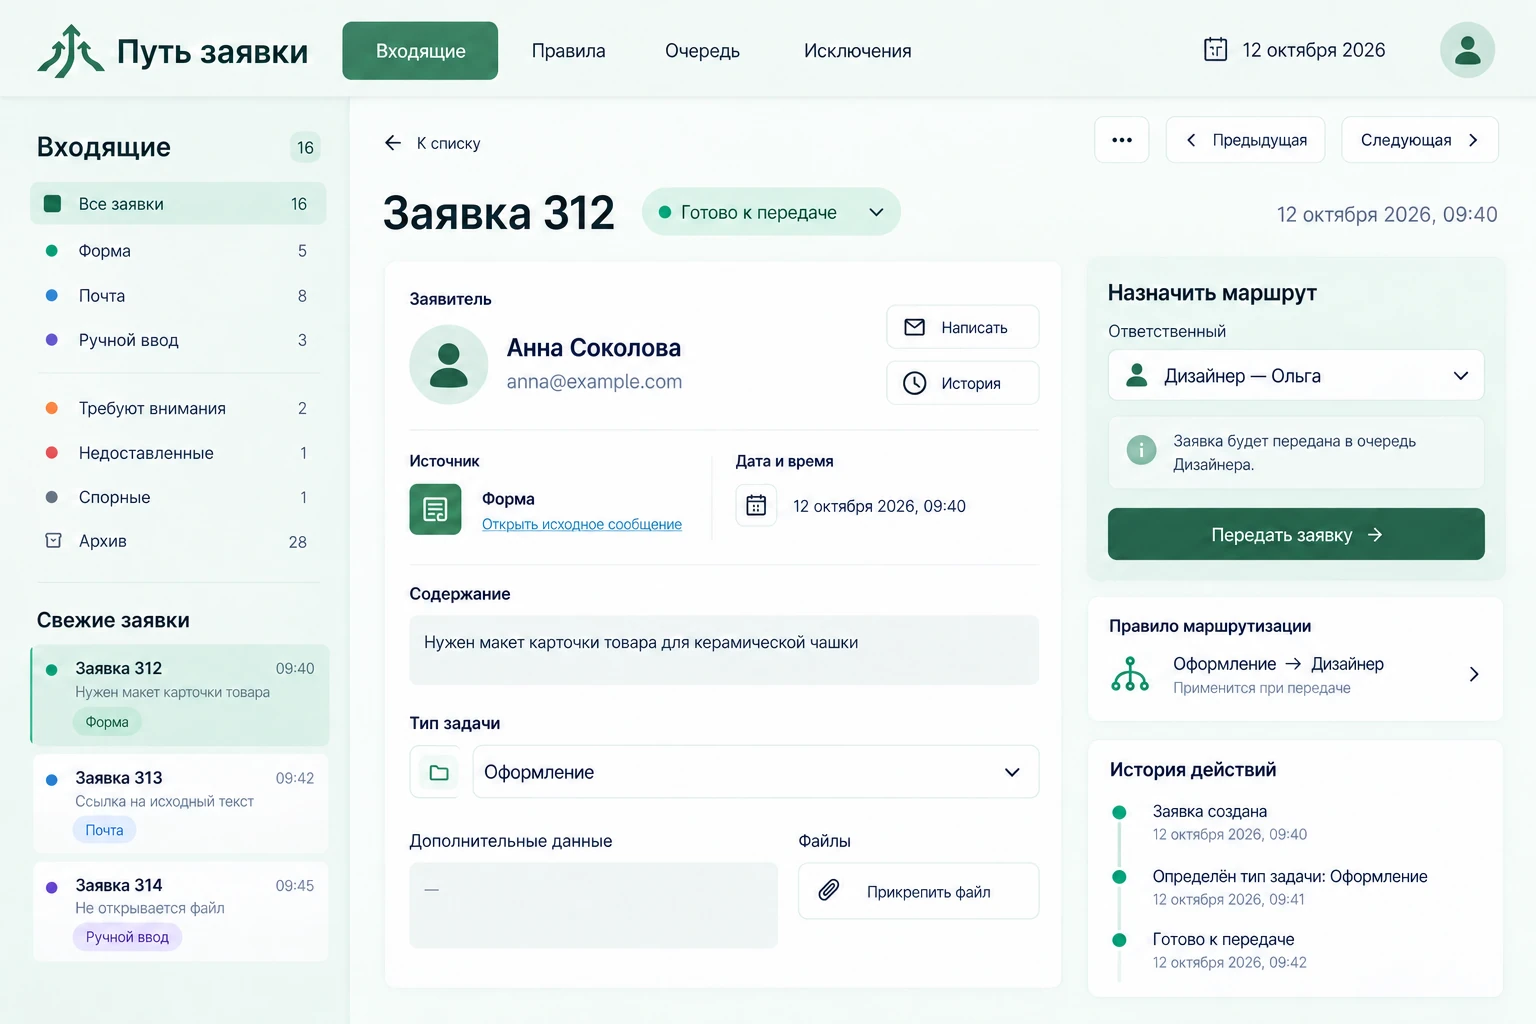Viewport: 1536px width, 1024px height.
Task: Expand the Готово к передаче status dropdown
Action: [x=876, y=212]
